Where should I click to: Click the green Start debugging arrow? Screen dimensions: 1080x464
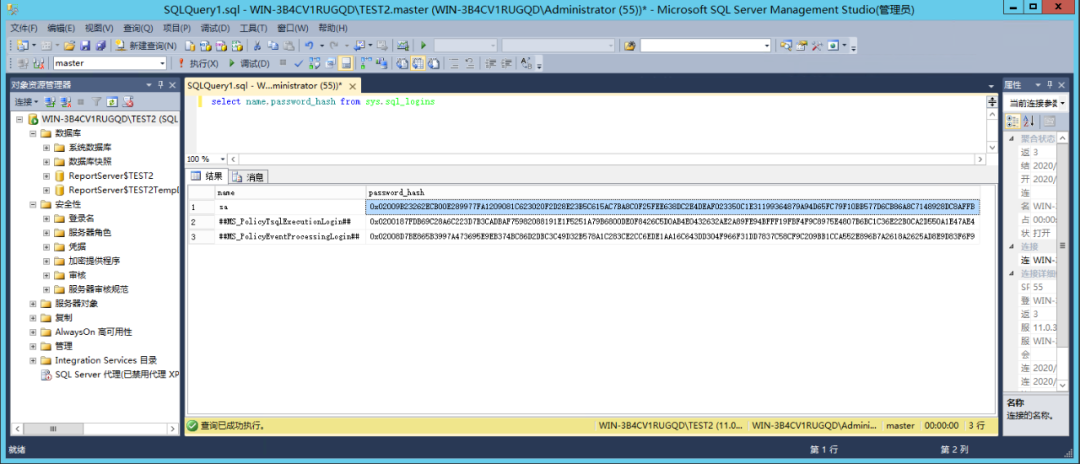click(424, 45)
